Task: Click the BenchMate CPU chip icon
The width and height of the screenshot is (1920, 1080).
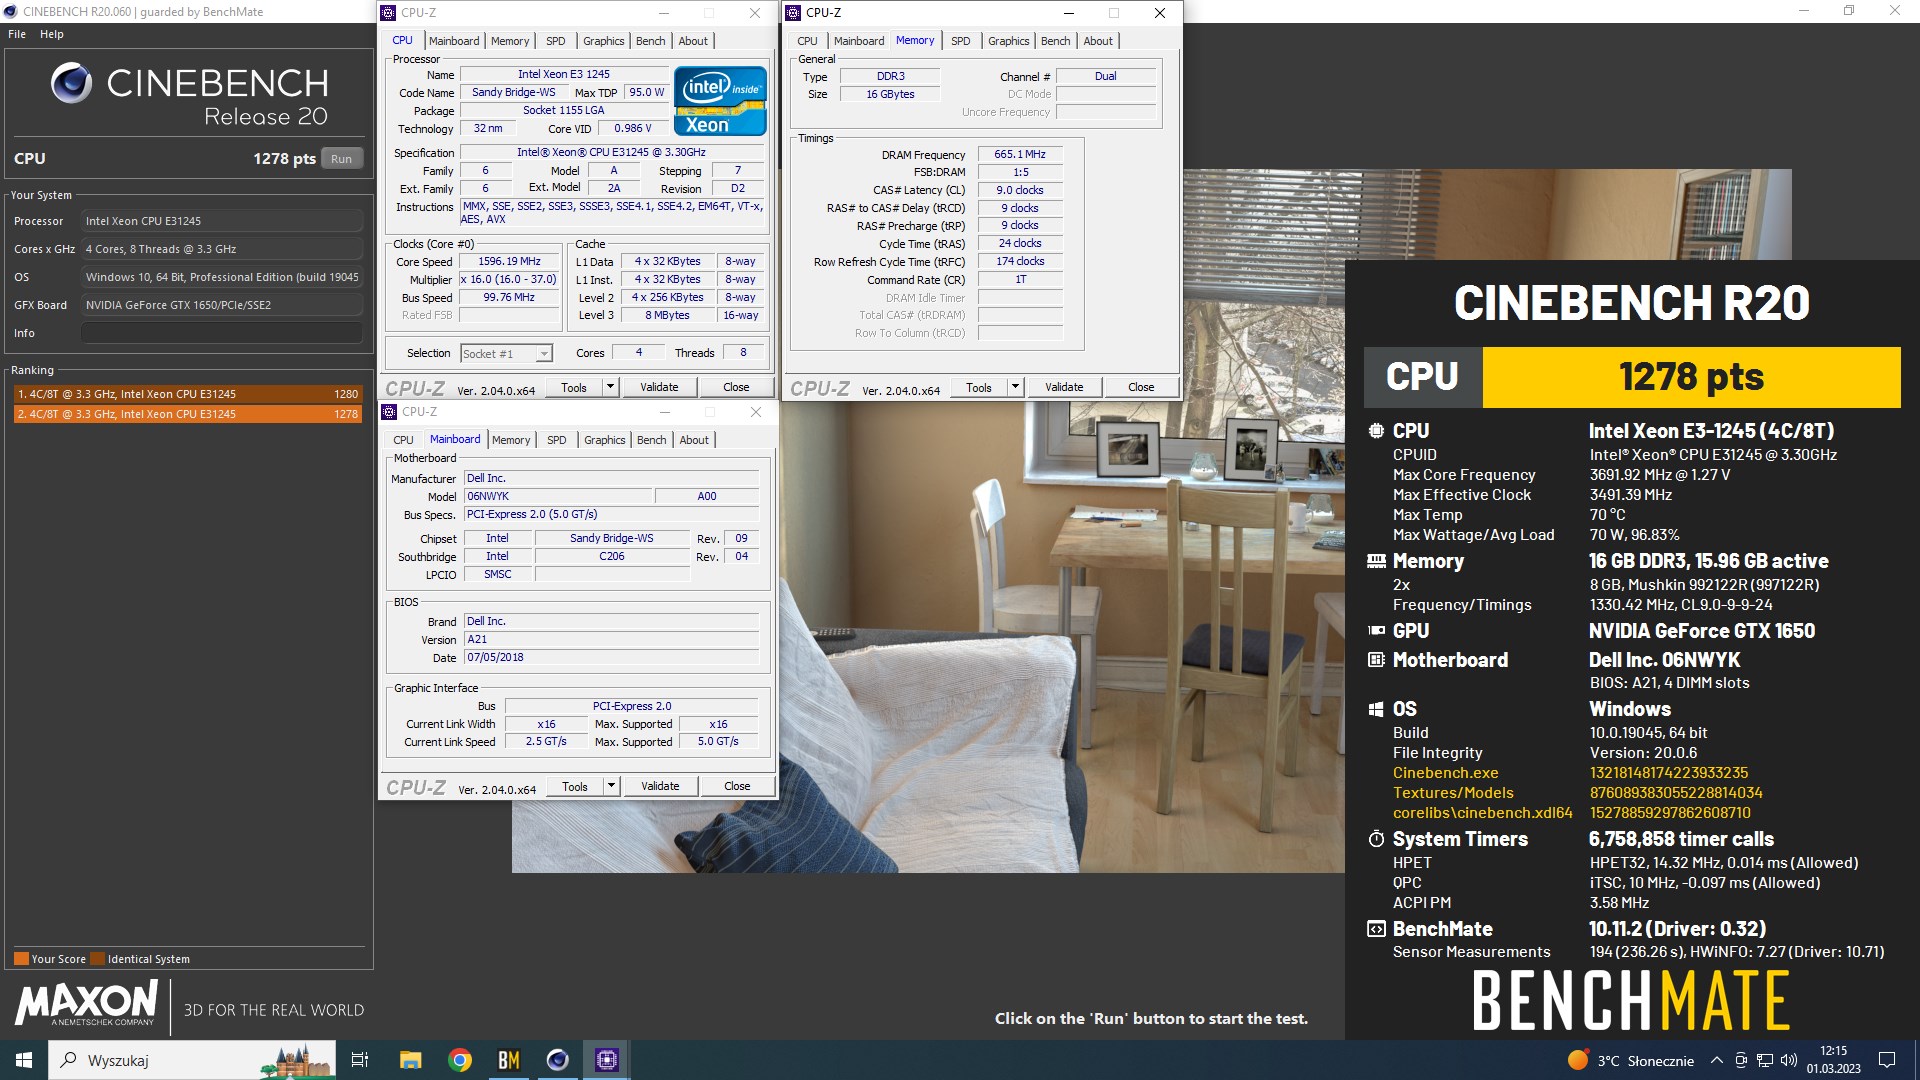Action: [1376, 431]
